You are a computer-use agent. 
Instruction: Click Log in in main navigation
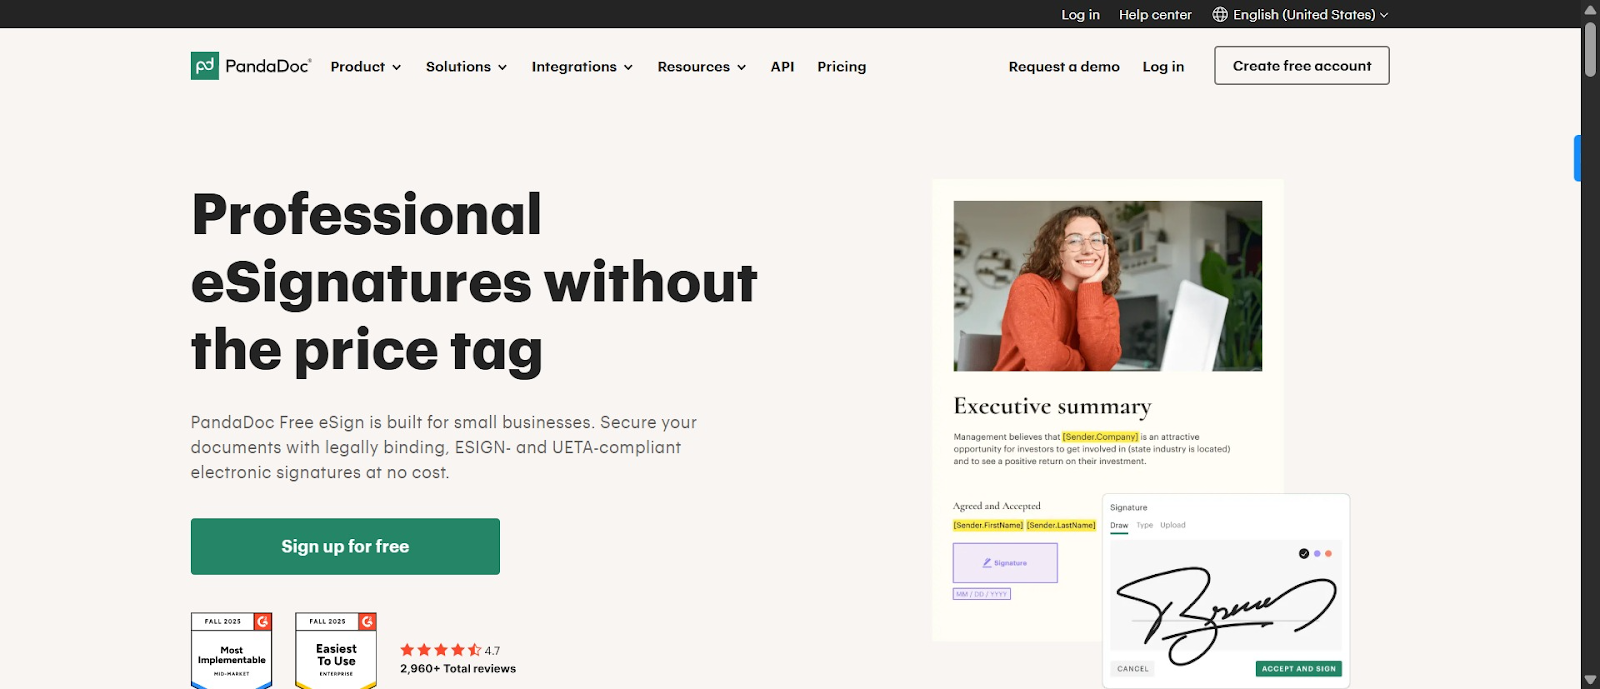(x=1163, y=67)
